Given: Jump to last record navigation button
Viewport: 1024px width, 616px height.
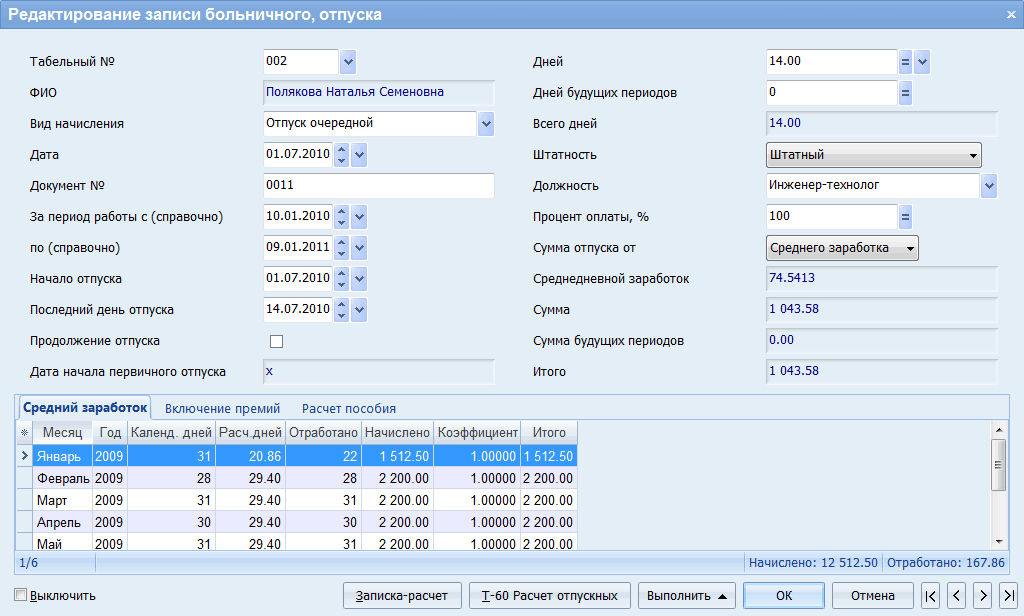Looking at the screenshot, I should [x=1008, y=596].
